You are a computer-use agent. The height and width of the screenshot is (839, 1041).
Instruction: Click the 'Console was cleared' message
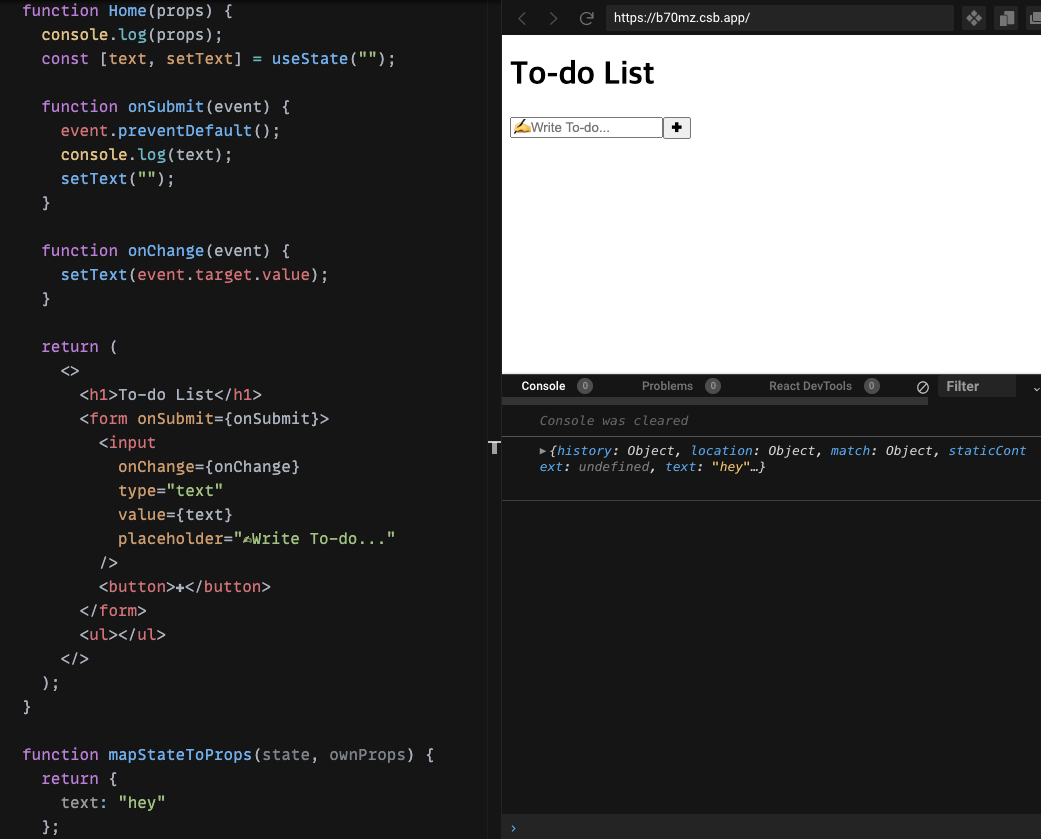click(x=613, y=421)
